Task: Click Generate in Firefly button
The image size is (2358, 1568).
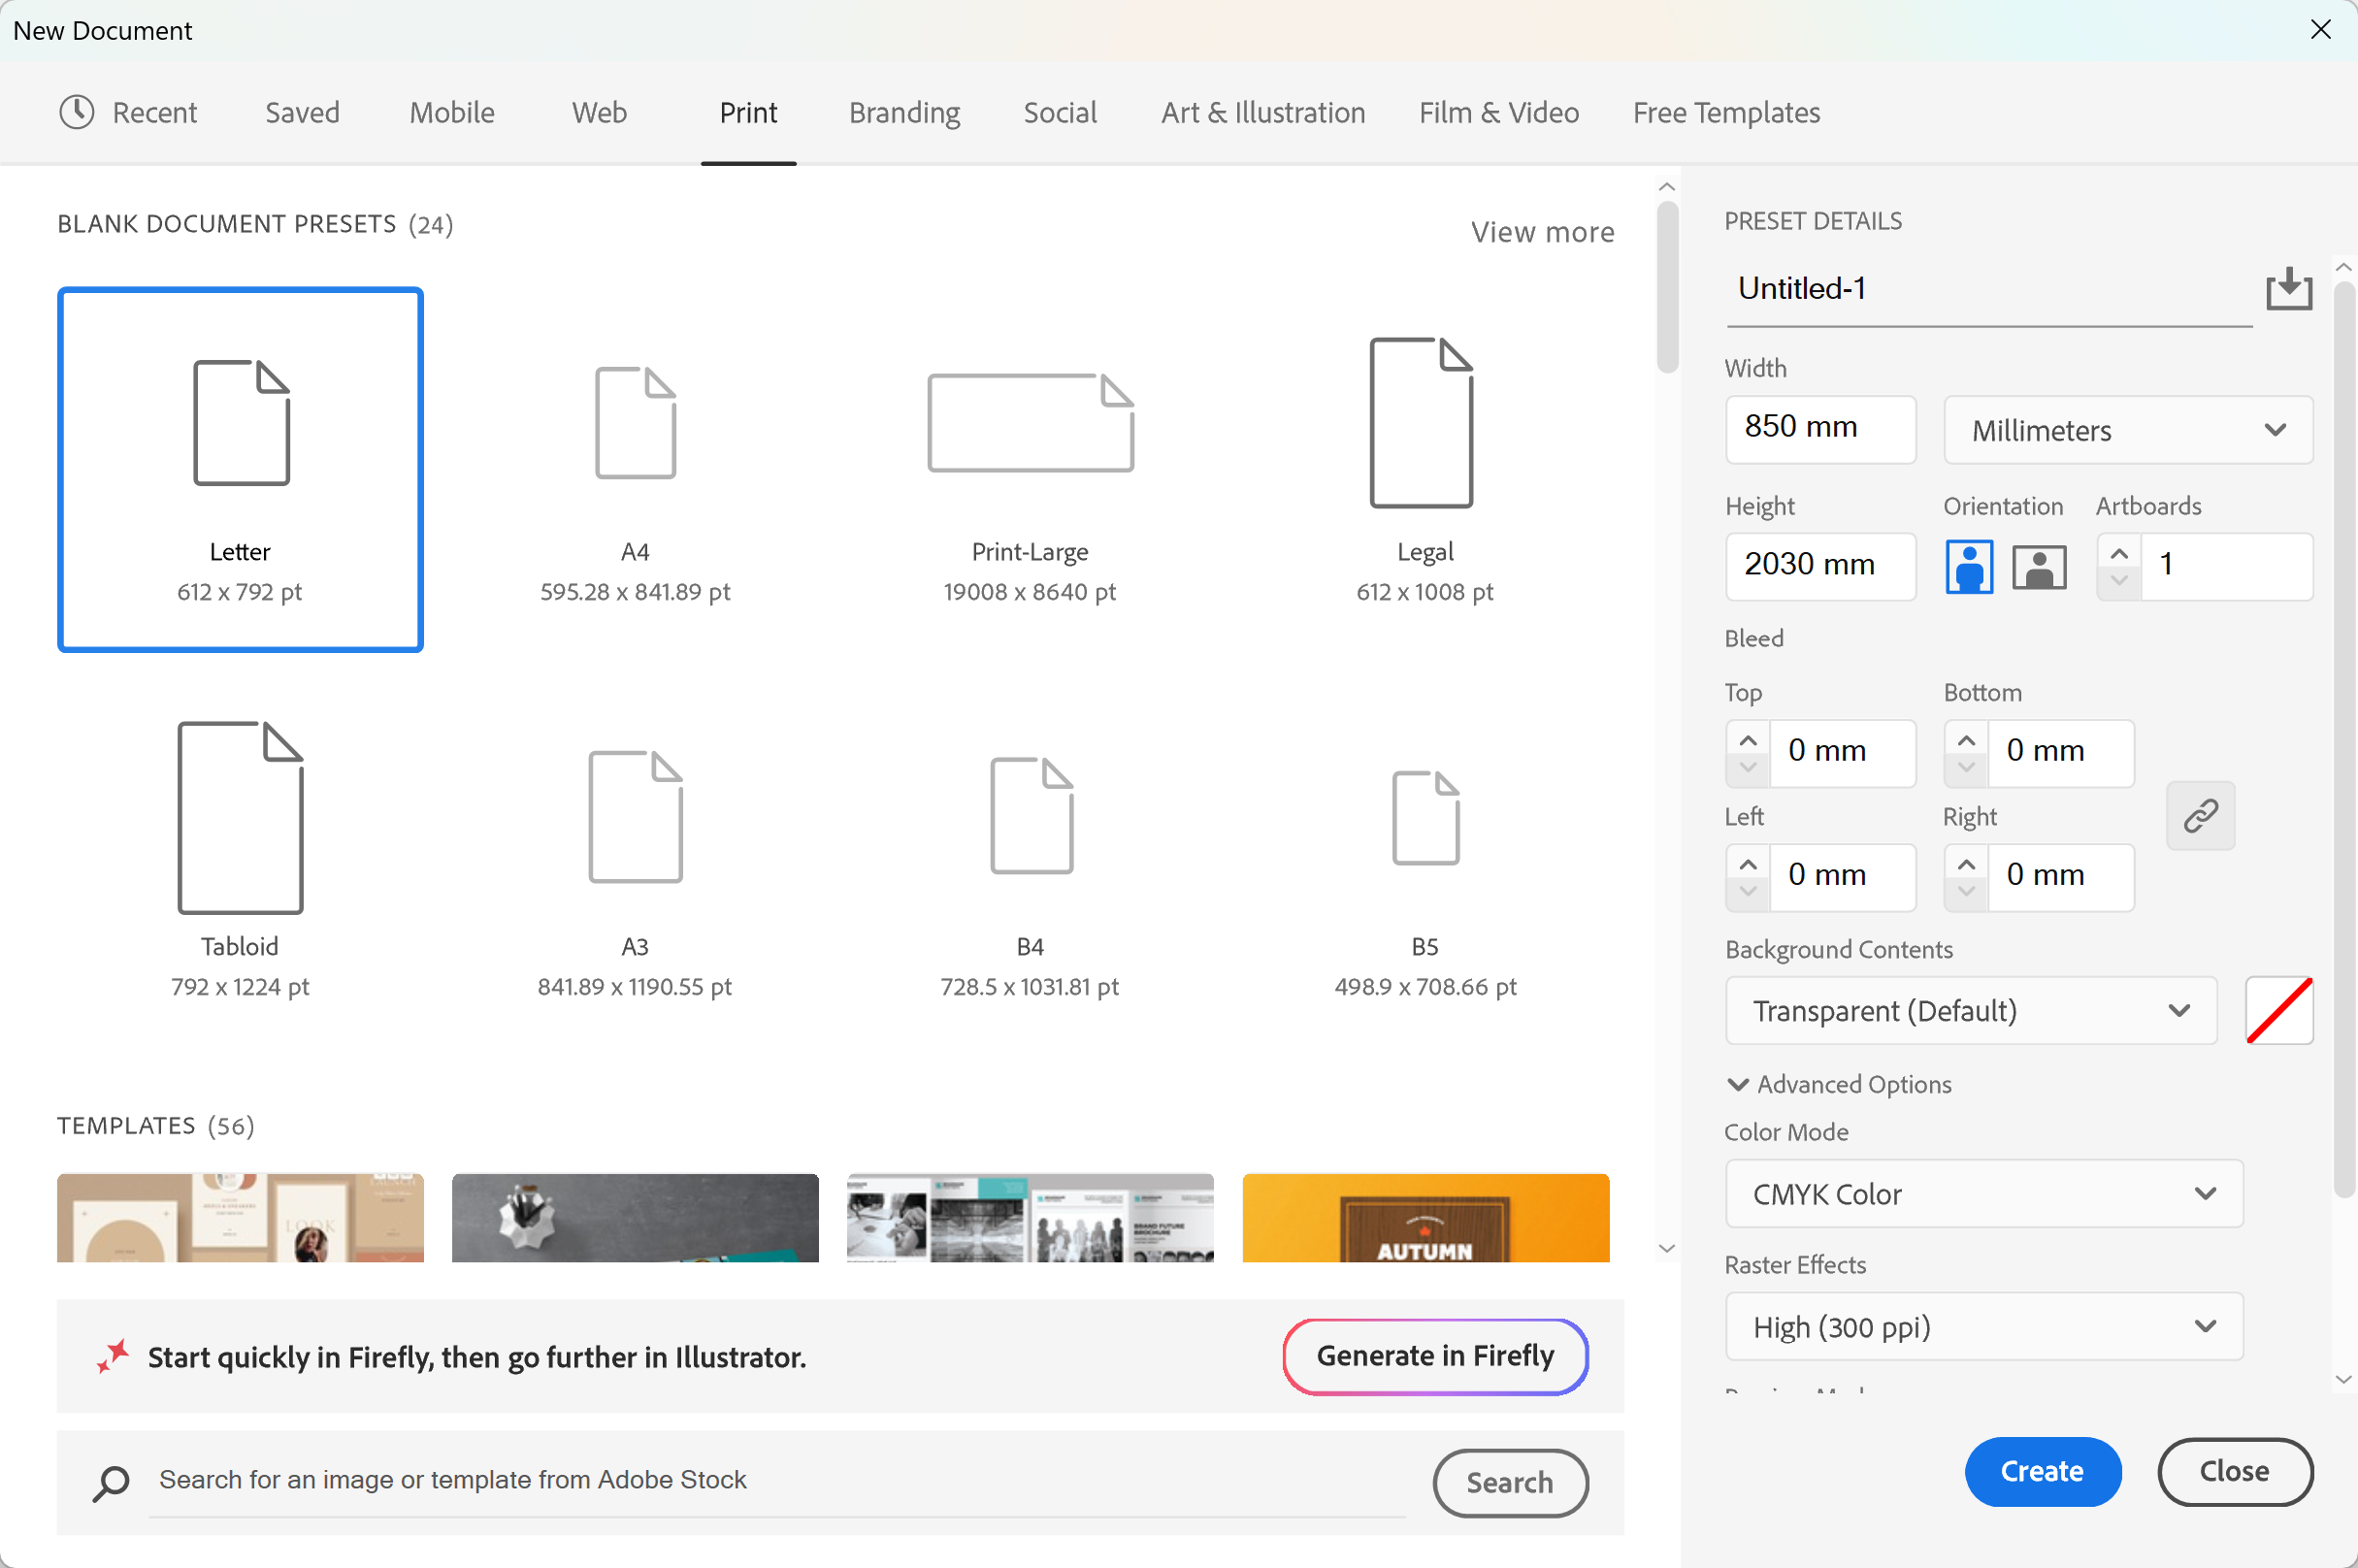Action: click(1435, 1356)
